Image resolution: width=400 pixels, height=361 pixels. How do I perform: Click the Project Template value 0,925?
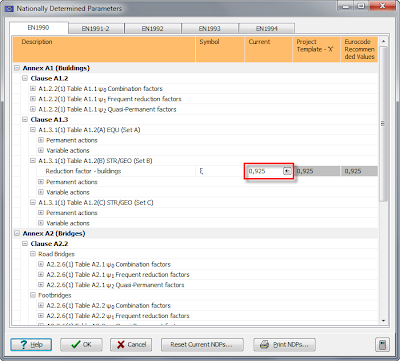[x=316, y=171]
